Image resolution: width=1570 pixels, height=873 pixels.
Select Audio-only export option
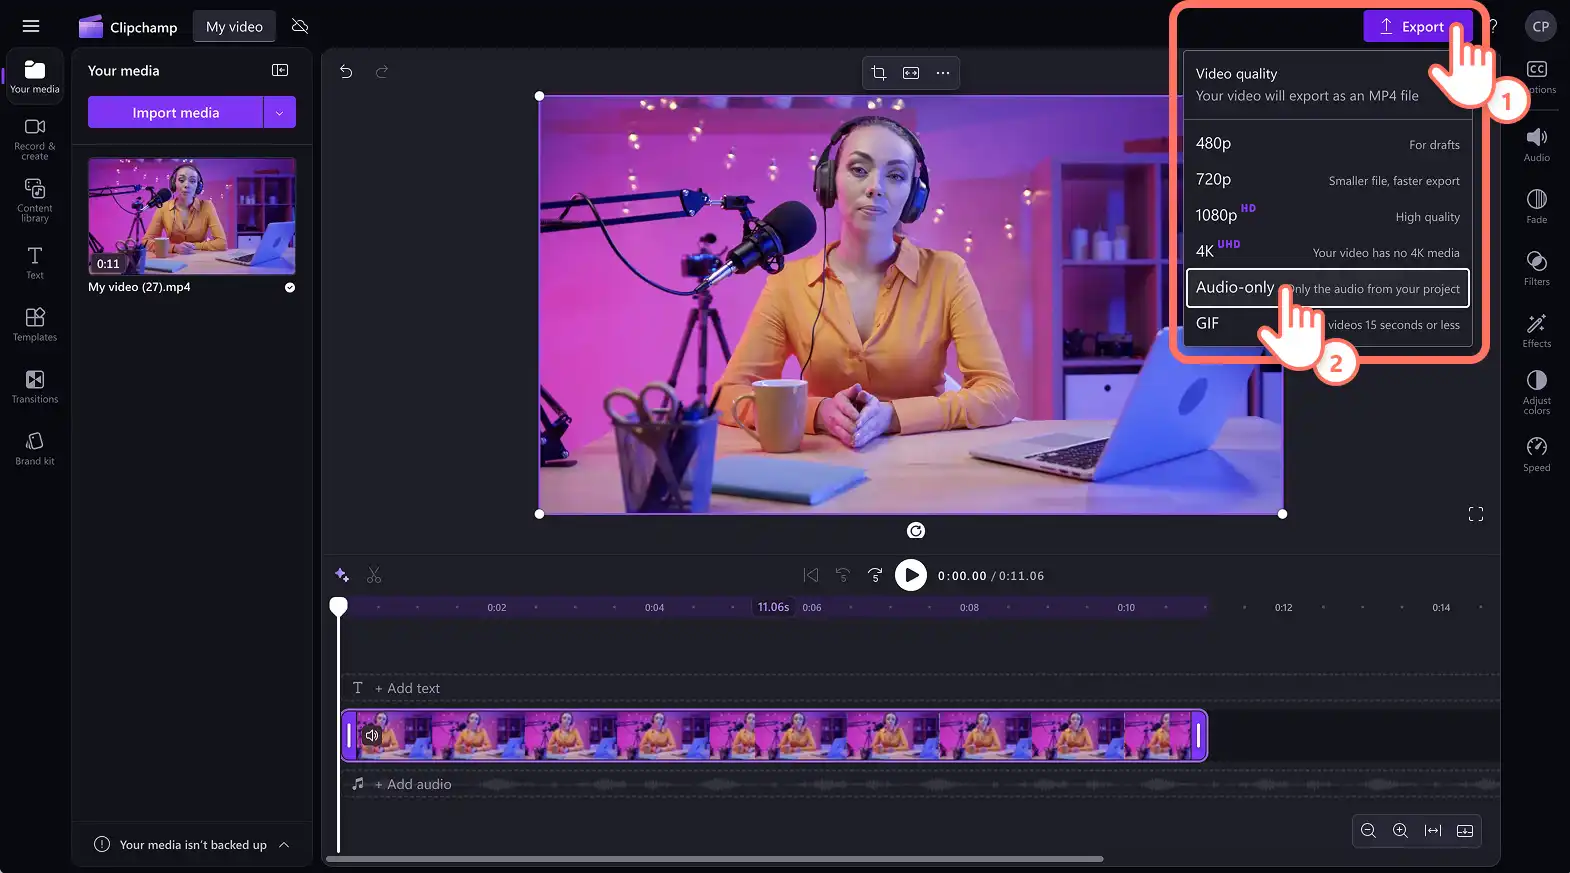1328,288
